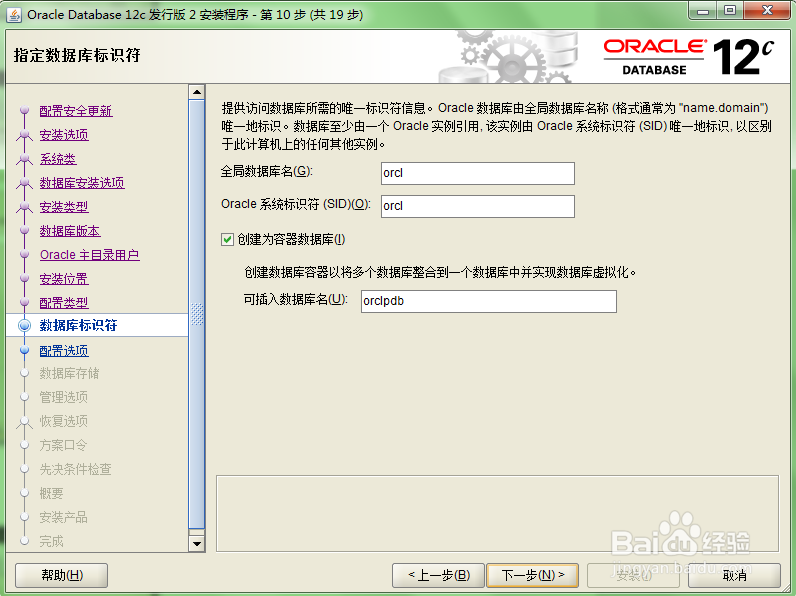
Task: Proceed with 下一步(N) button
Action: click(533, 575)
